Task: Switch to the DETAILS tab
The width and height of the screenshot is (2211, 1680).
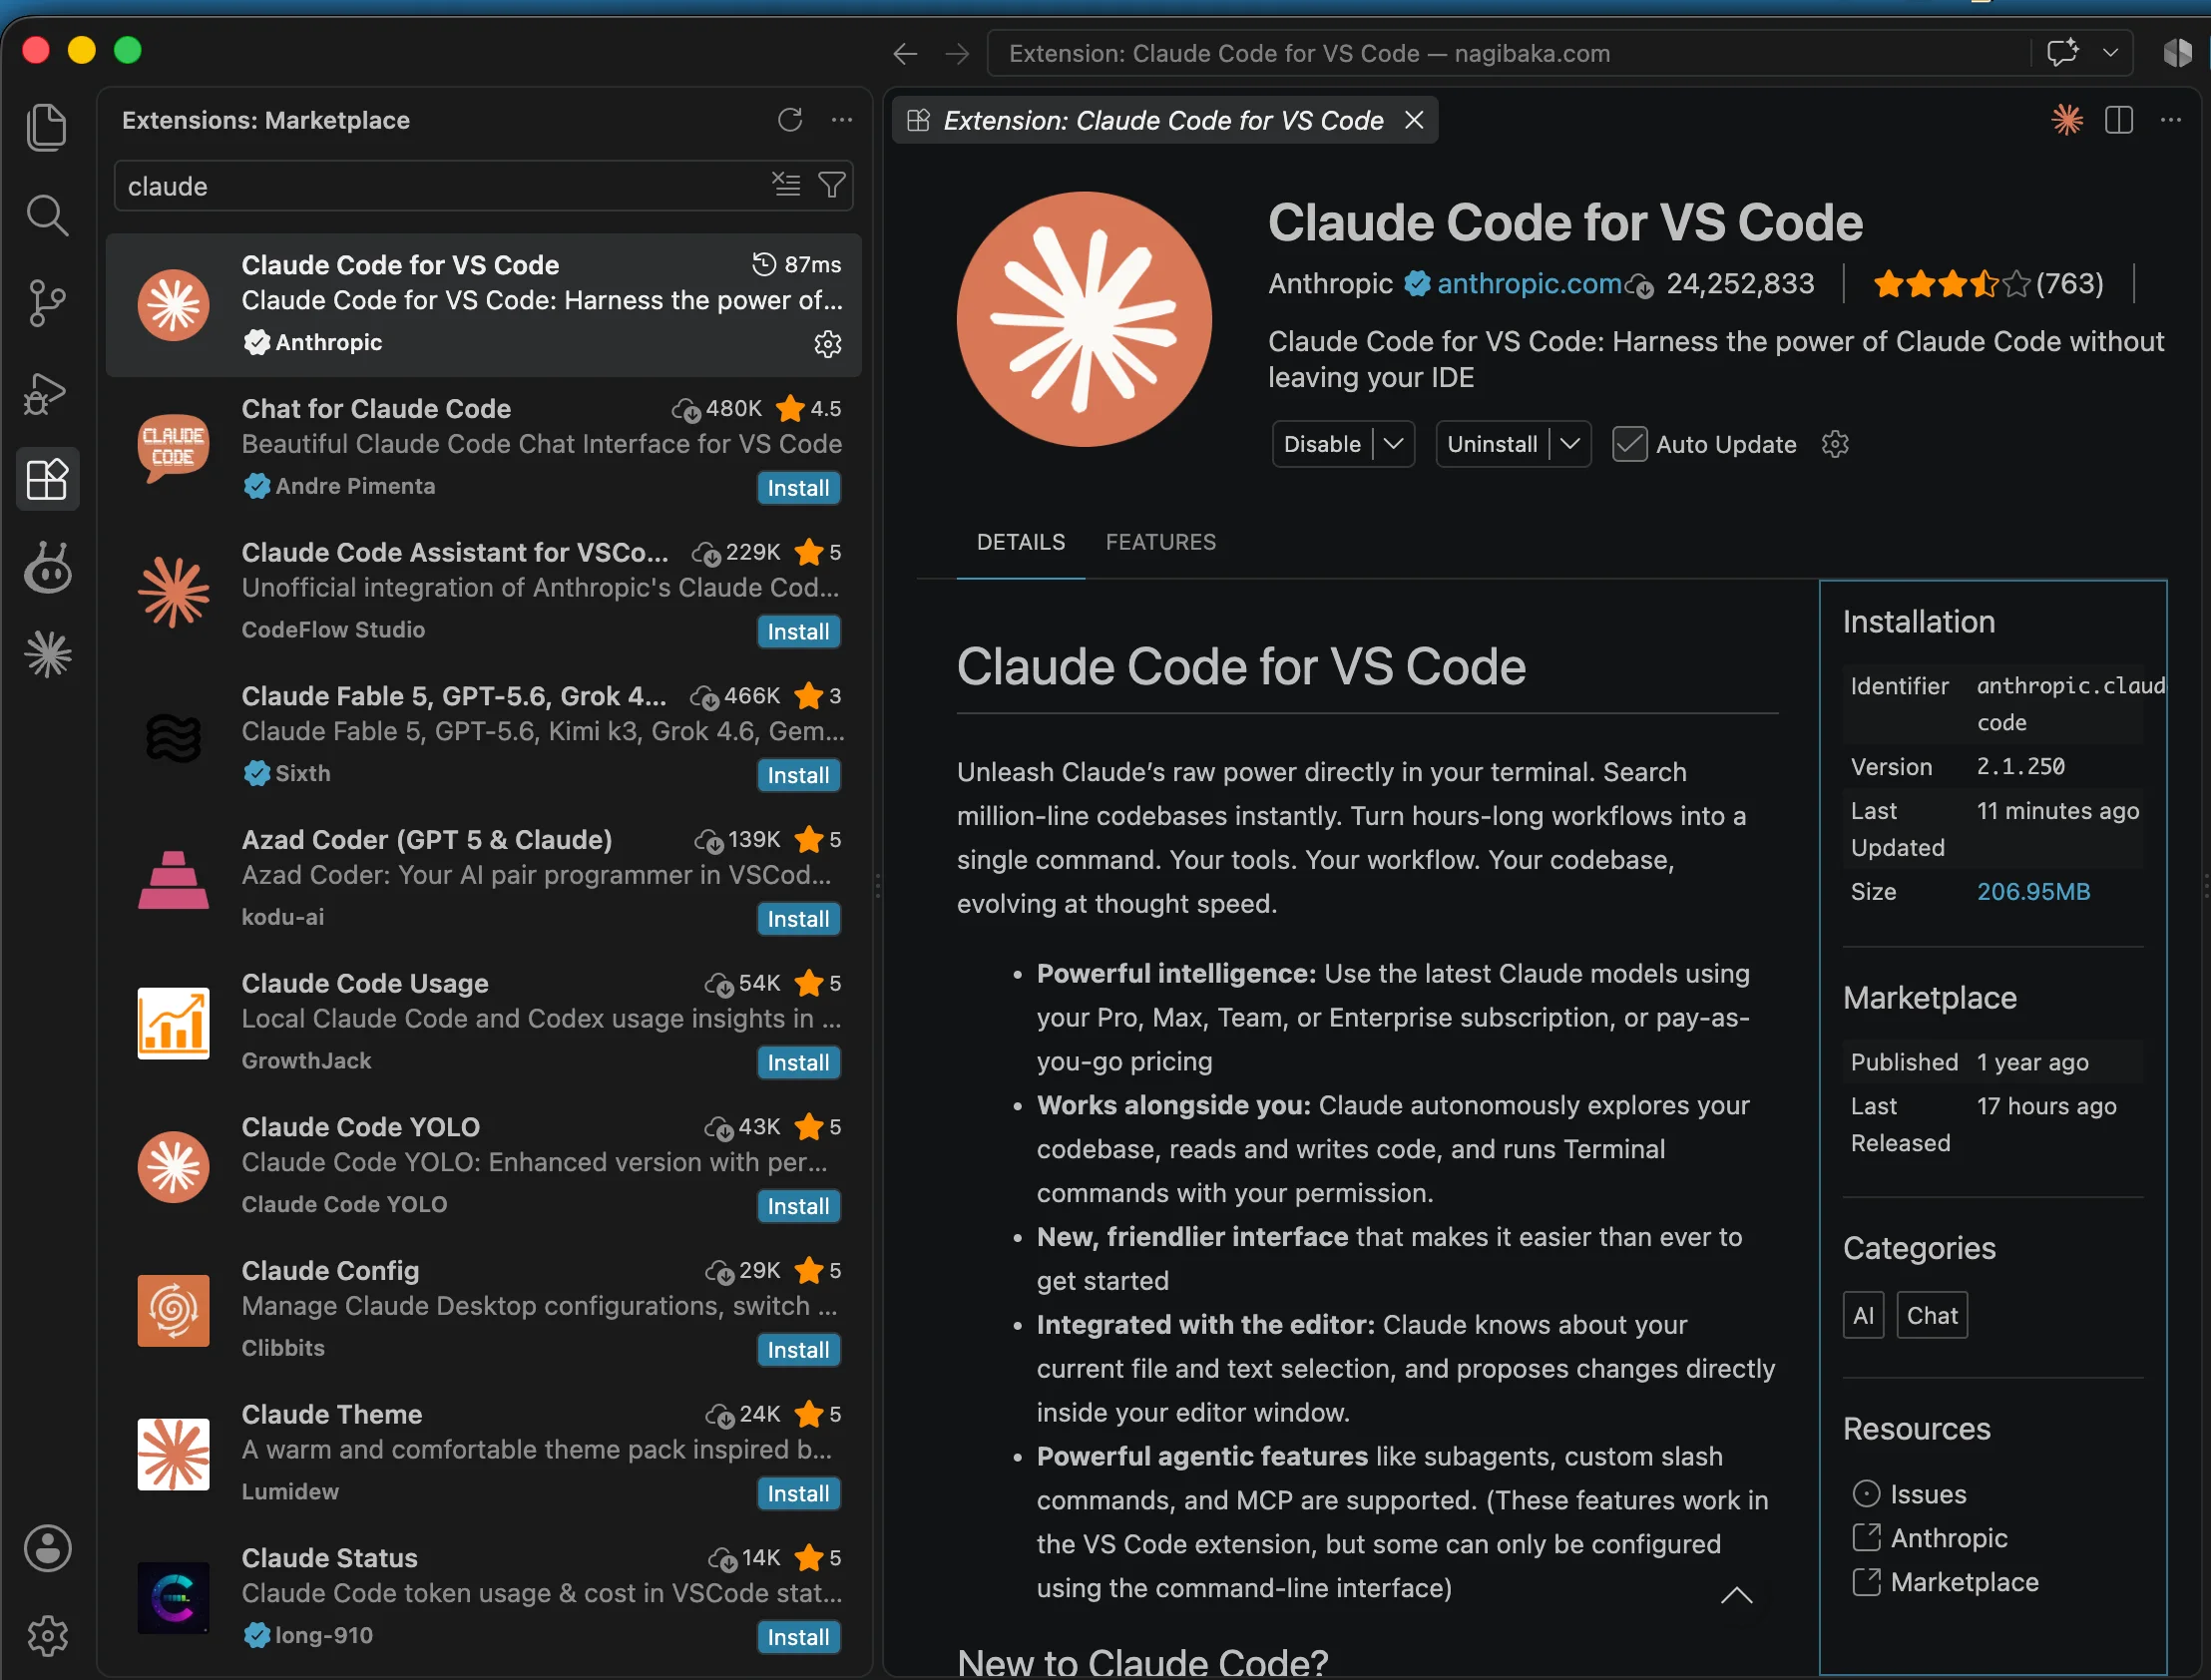Action: pos(1021,542)
